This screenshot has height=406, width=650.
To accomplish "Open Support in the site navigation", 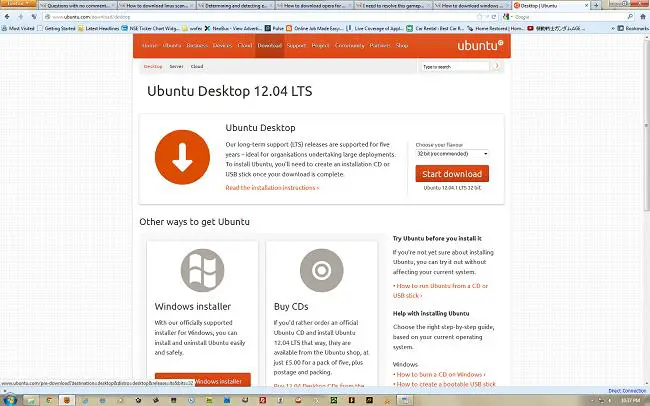I will (296, 46).
